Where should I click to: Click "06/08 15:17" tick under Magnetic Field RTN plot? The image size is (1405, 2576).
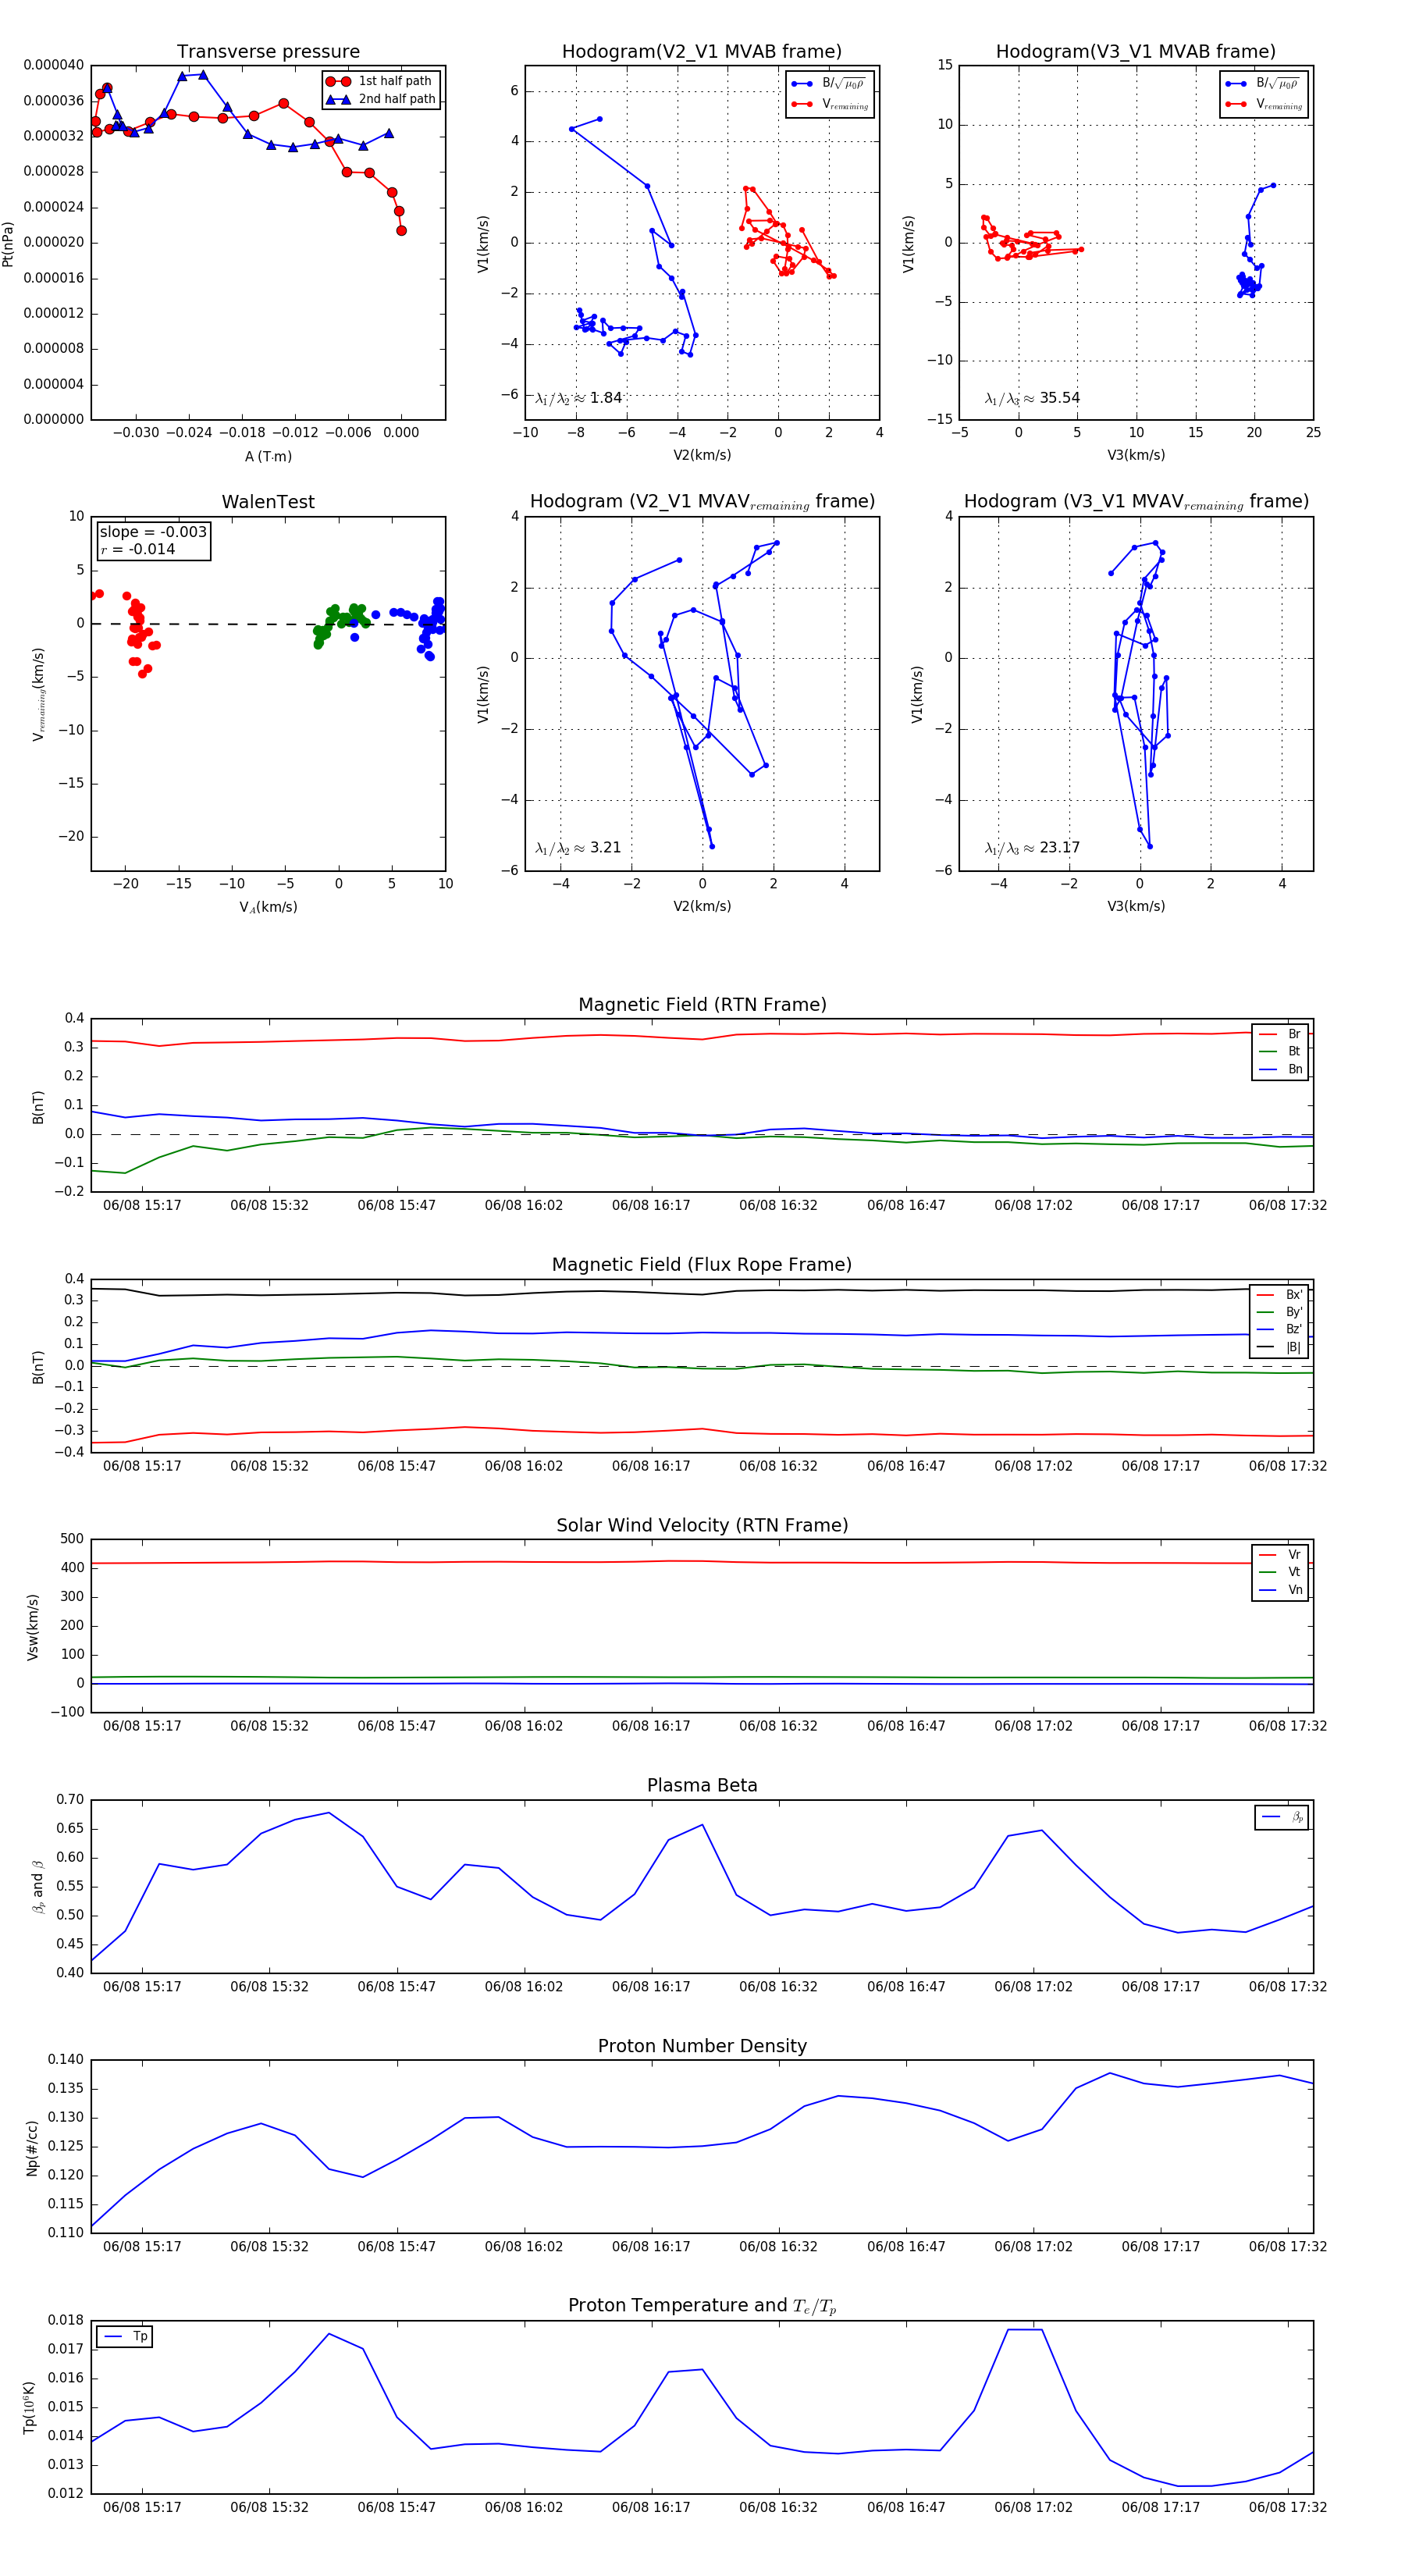point(142,1206)
